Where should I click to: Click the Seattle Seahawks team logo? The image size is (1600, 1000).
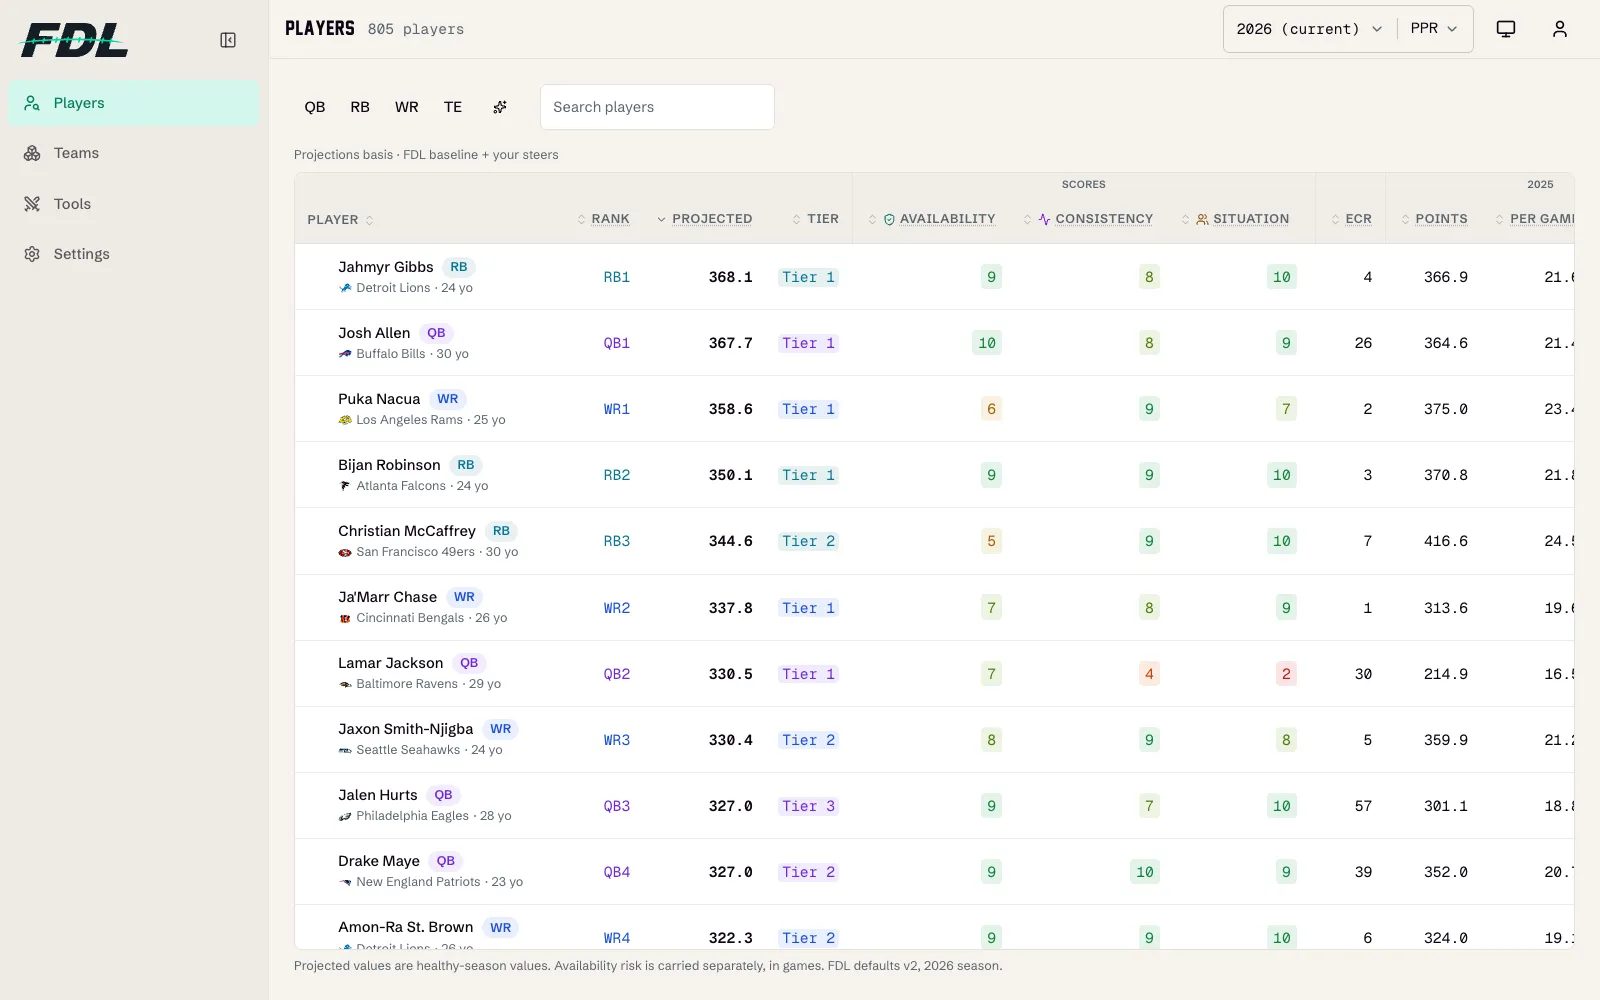tap(345, 750)
